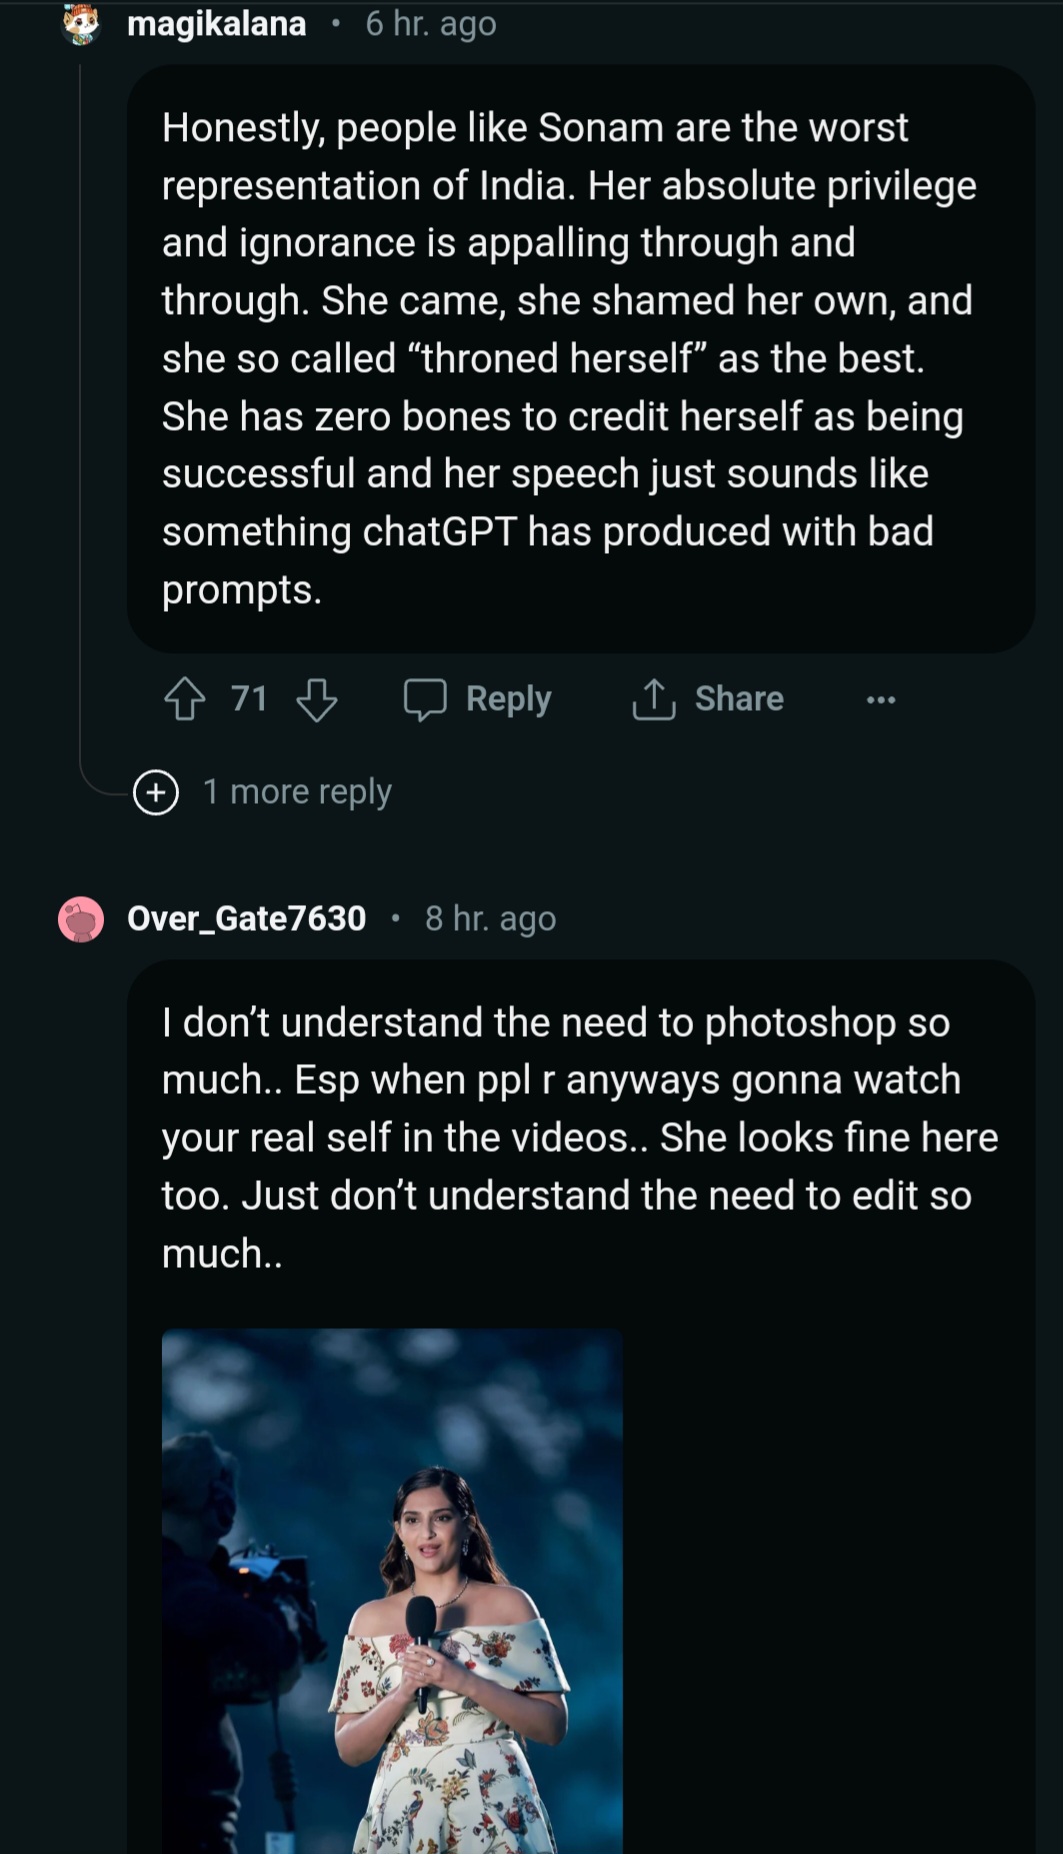Select Over_Gate7630's comment about photoshop

pos(579,1137)
